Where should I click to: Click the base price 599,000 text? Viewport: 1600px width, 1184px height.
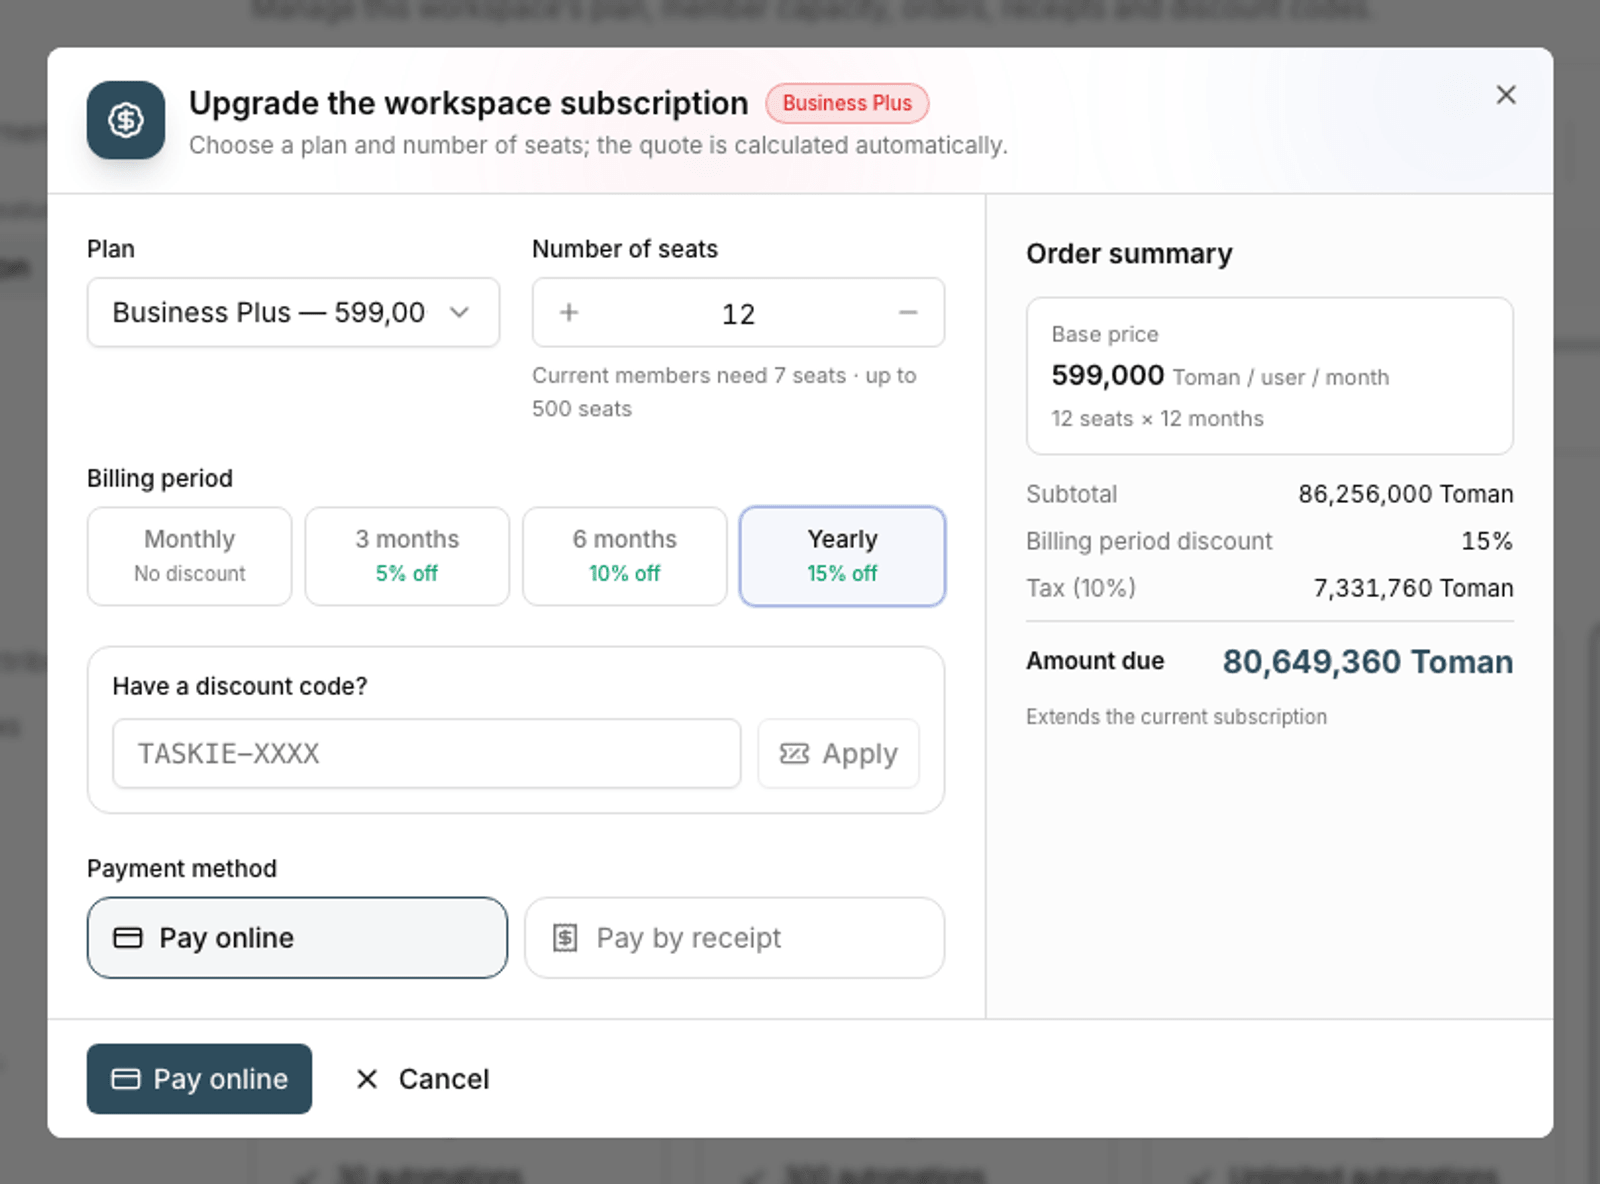(x=1107, y=375)
